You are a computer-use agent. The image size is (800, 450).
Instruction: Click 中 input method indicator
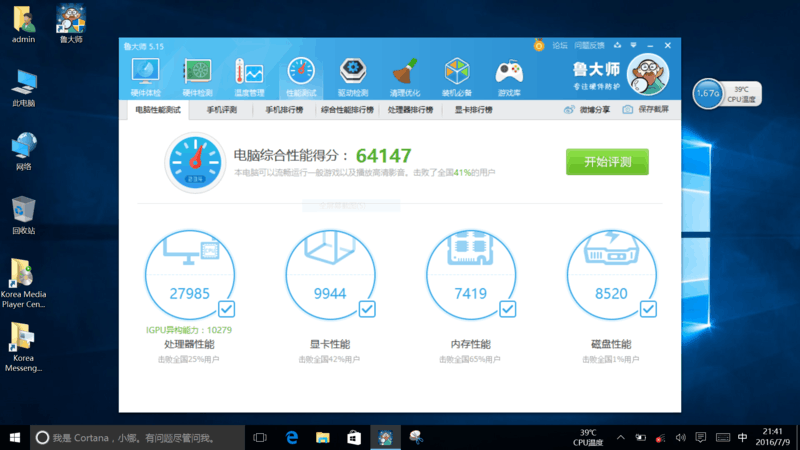(x=742, y=437)
